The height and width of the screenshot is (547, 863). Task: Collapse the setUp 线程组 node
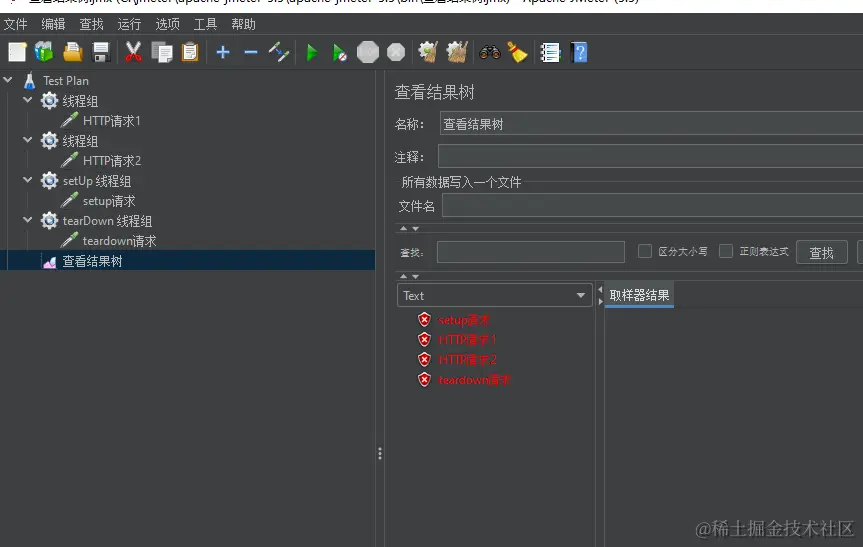pos(28,180)
